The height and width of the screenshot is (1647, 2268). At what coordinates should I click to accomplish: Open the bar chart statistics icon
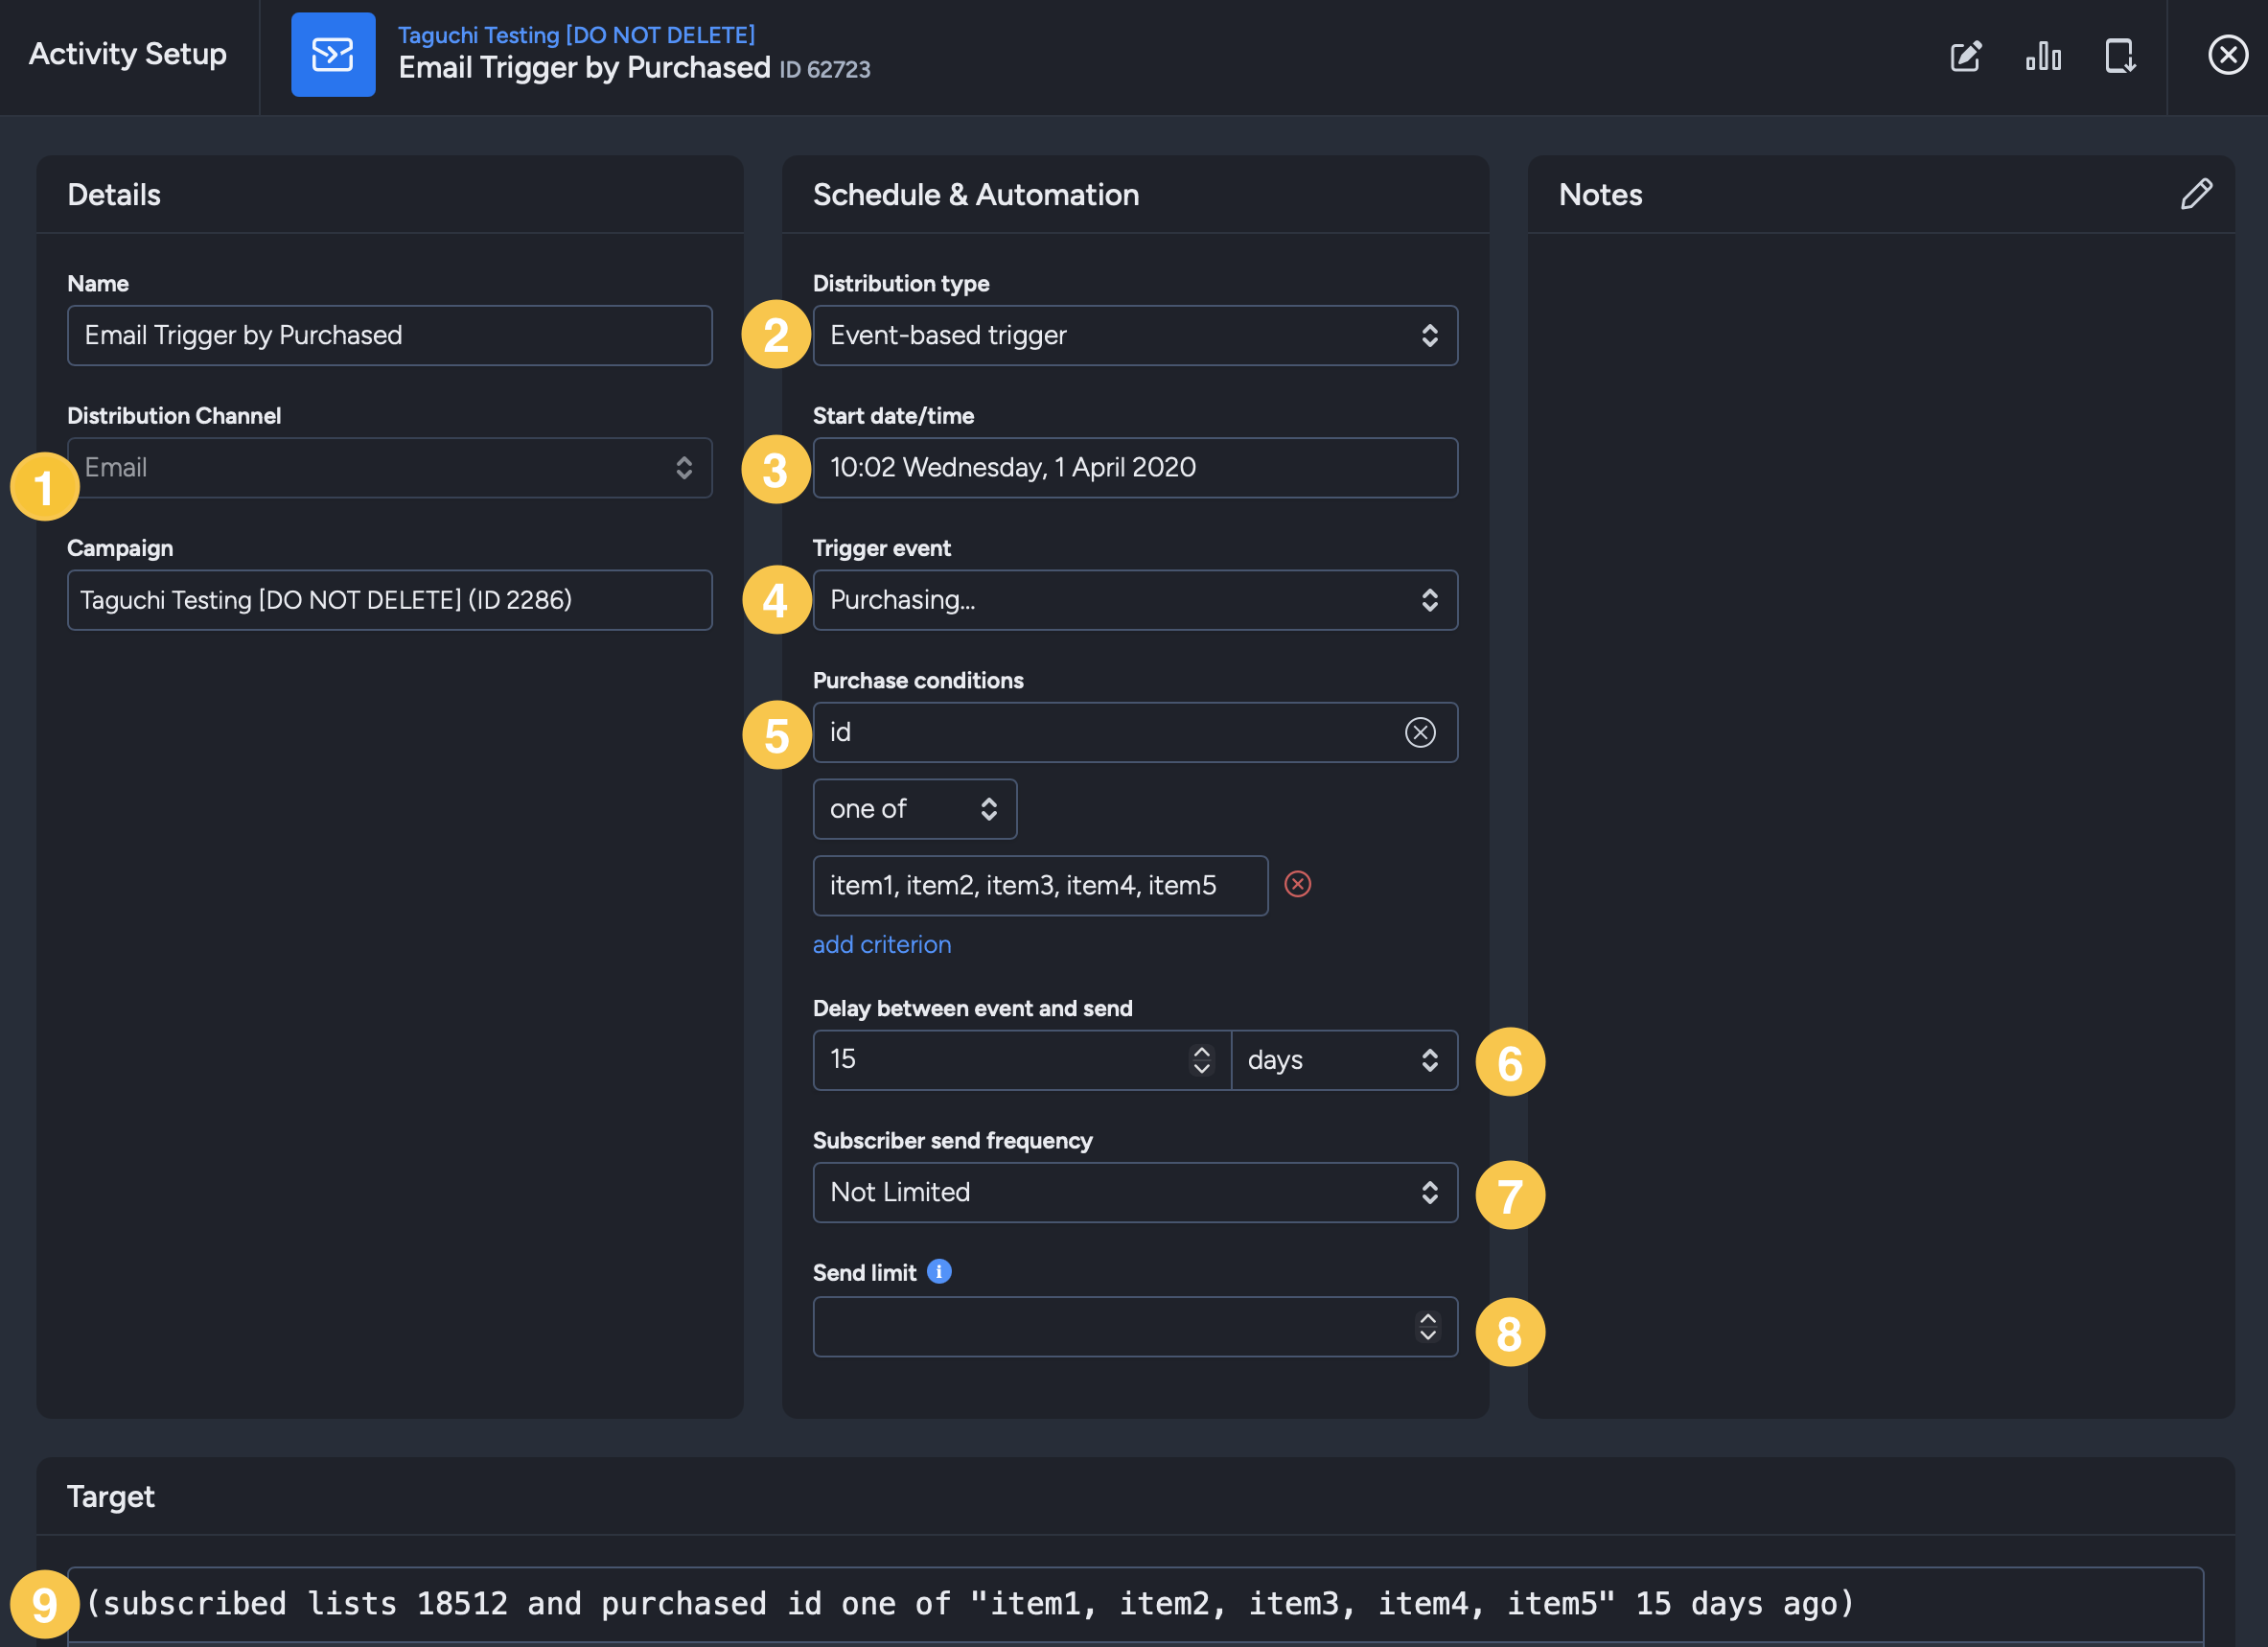tap(2043, 56)
